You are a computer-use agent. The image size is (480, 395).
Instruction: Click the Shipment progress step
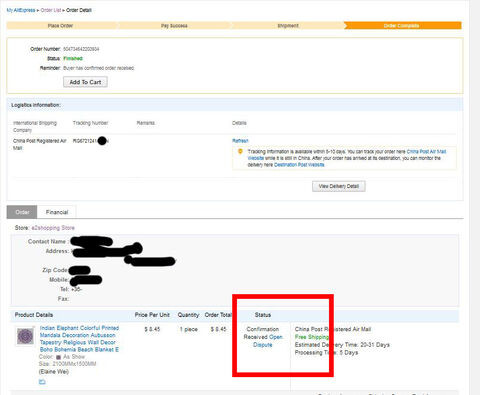click(x=288, y=26)
